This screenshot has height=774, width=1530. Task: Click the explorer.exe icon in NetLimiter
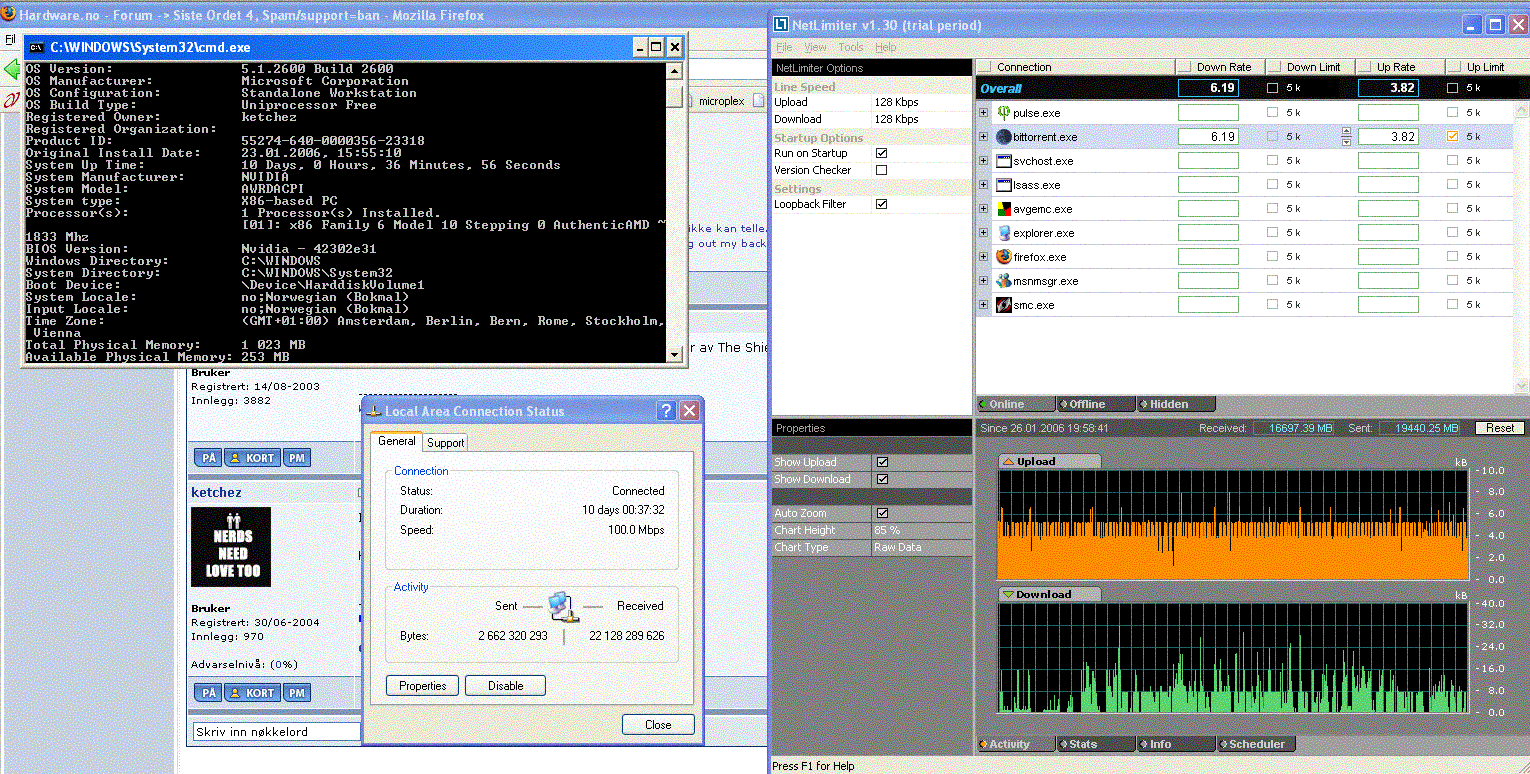point(1004,233)
